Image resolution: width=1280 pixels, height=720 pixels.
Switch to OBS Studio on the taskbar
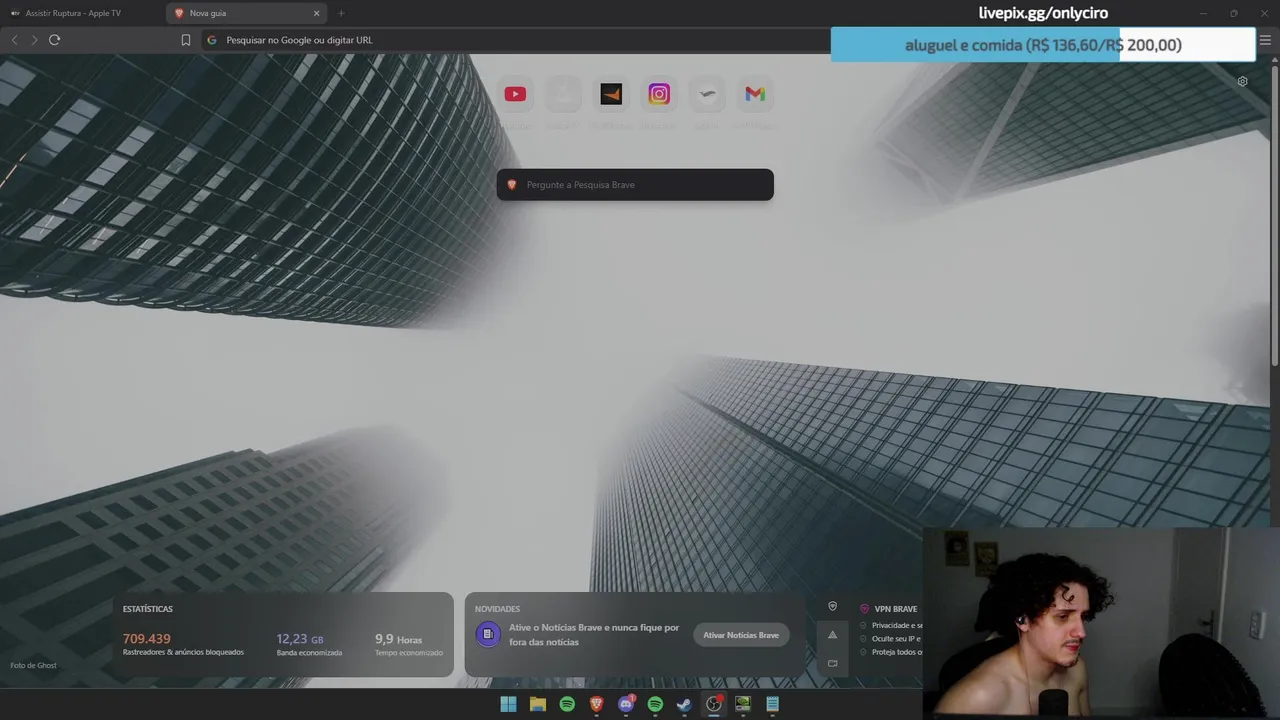714,704
